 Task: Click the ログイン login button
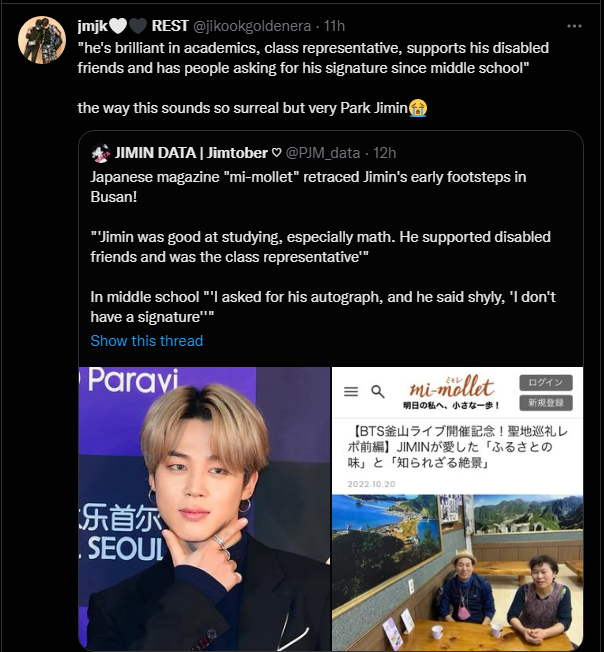pos(546,383)
